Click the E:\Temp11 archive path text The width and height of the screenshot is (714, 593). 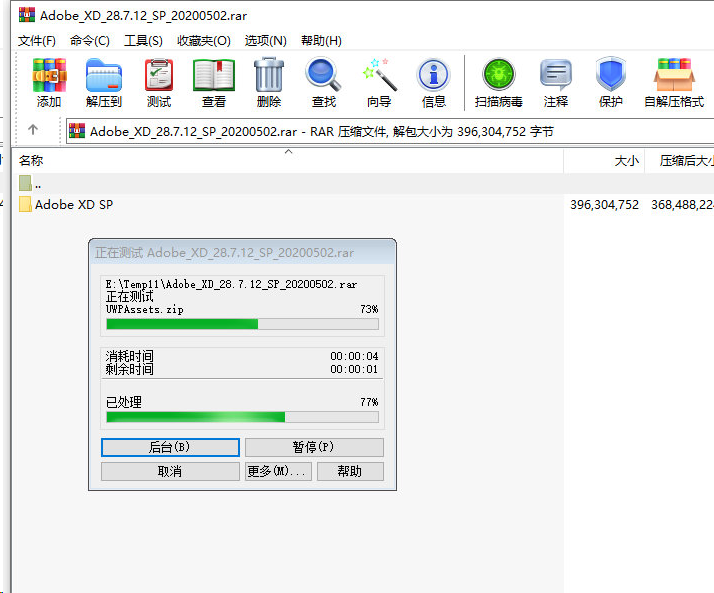pyautogui.click(x=231, y=285)
